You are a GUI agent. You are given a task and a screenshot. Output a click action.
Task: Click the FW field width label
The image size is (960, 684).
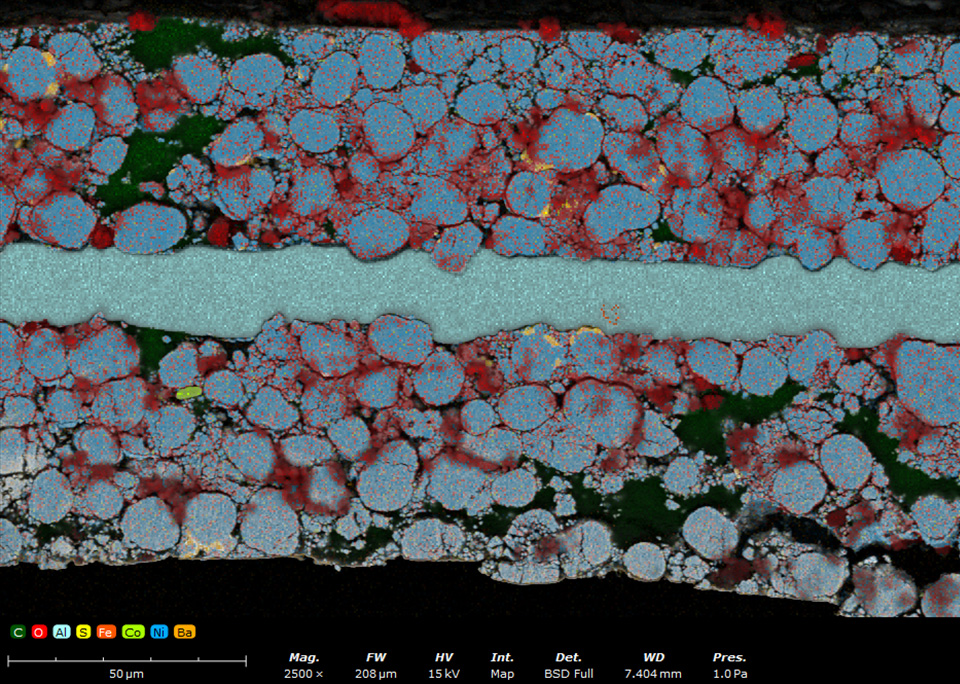click(376, 657)
